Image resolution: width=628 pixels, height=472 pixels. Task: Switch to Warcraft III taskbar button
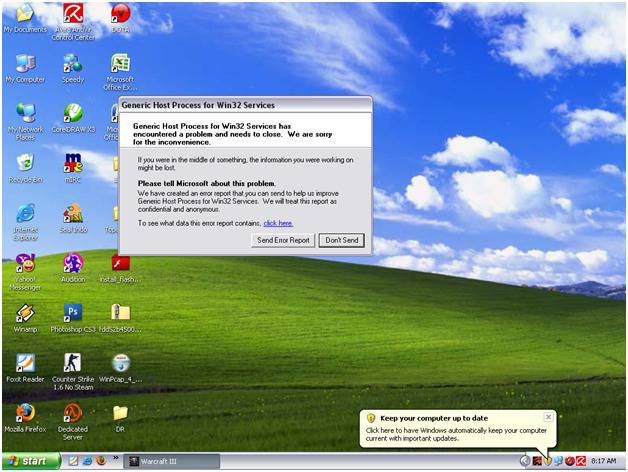pos(171,461)
